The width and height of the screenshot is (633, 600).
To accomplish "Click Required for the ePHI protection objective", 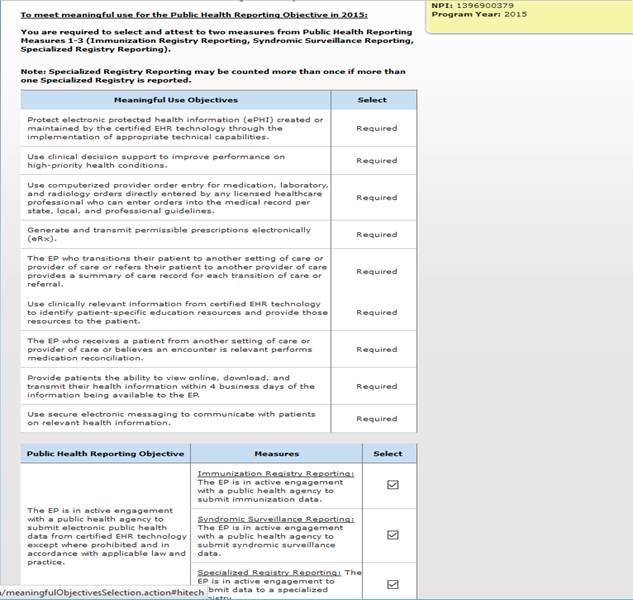I will (376, 128).
